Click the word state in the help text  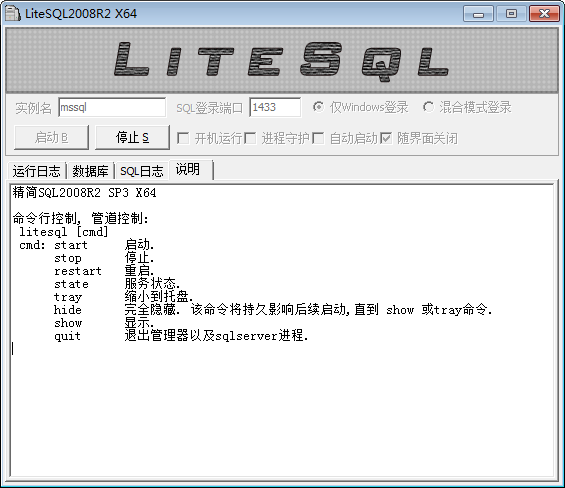(x=71, y=284)
